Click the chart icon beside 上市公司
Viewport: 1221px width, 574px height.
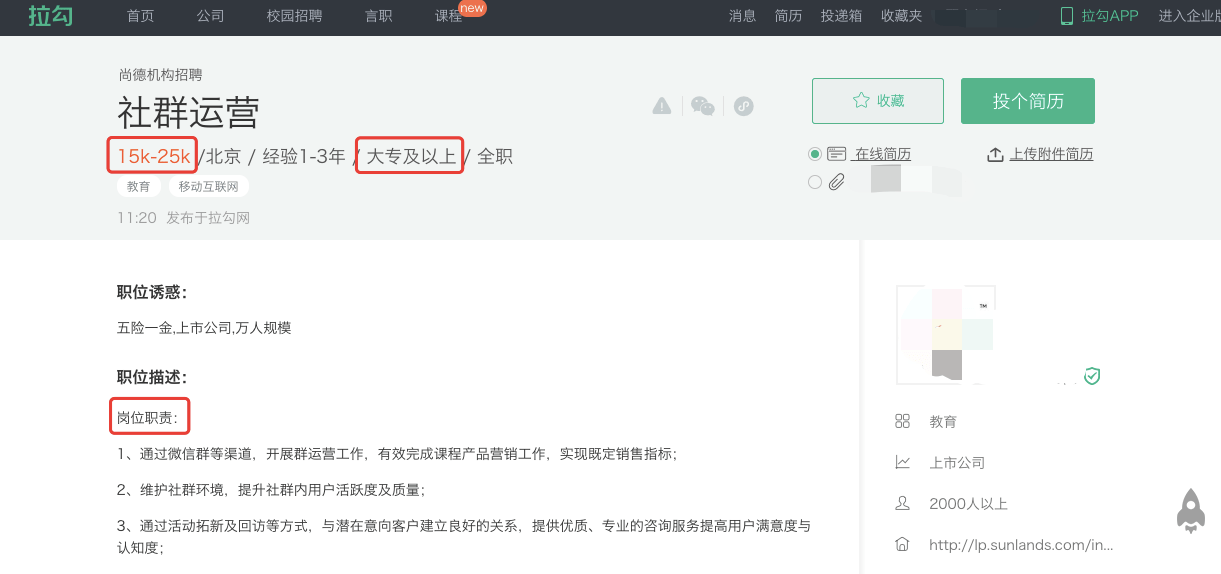tap(902, 462)
